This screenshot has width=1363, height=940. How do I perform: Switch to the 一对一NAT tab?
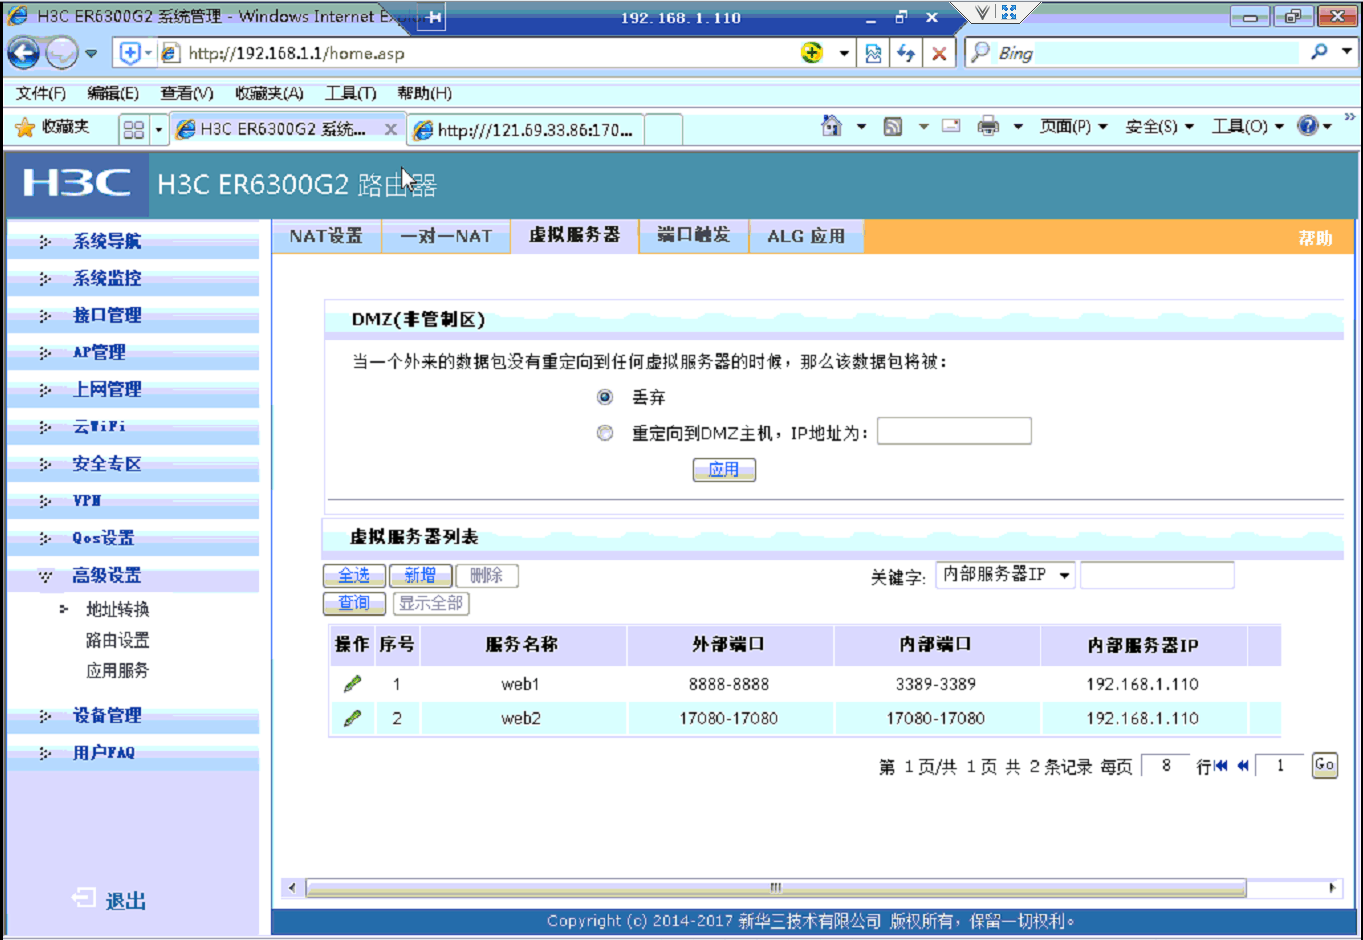click(446, 236)
